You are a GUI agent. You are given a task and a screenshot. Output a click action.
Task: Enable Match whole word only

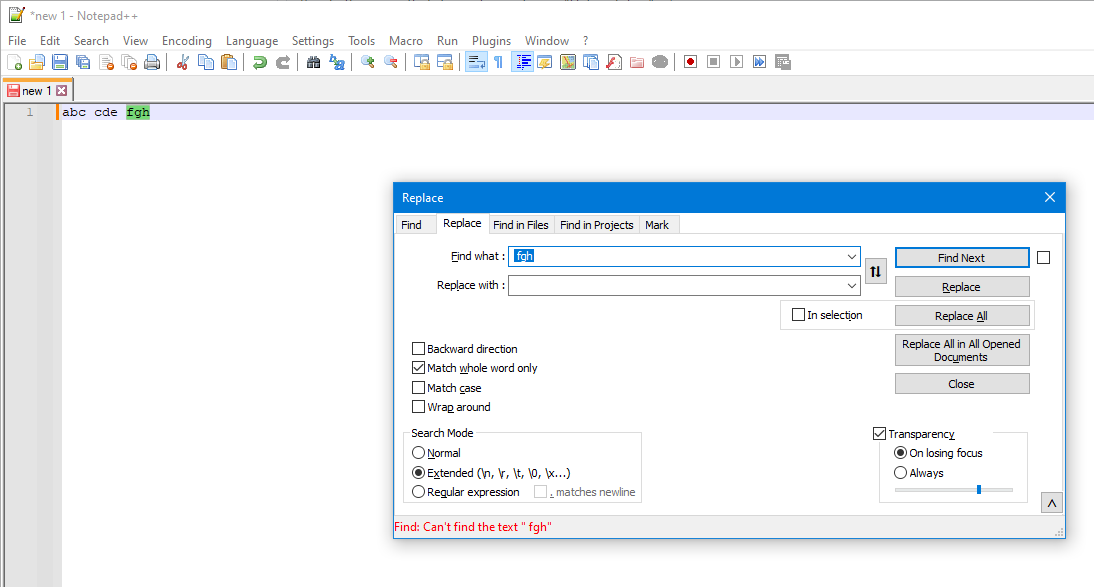point(418,368)
